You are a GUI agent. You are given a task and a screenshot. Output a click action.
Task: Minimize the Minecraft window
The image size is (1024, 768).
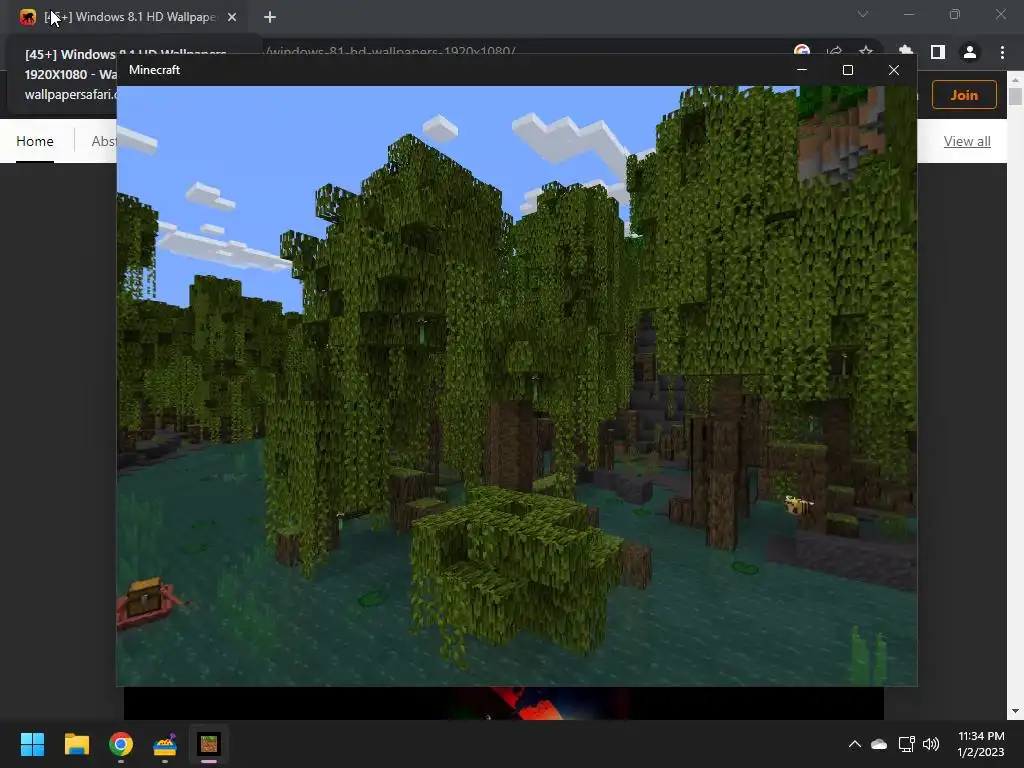click(802, 70)
